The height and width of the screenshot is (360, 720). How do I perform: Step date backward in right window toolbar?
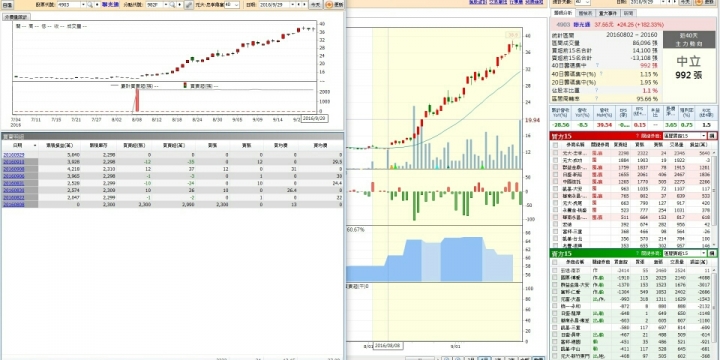pos(669,2)
